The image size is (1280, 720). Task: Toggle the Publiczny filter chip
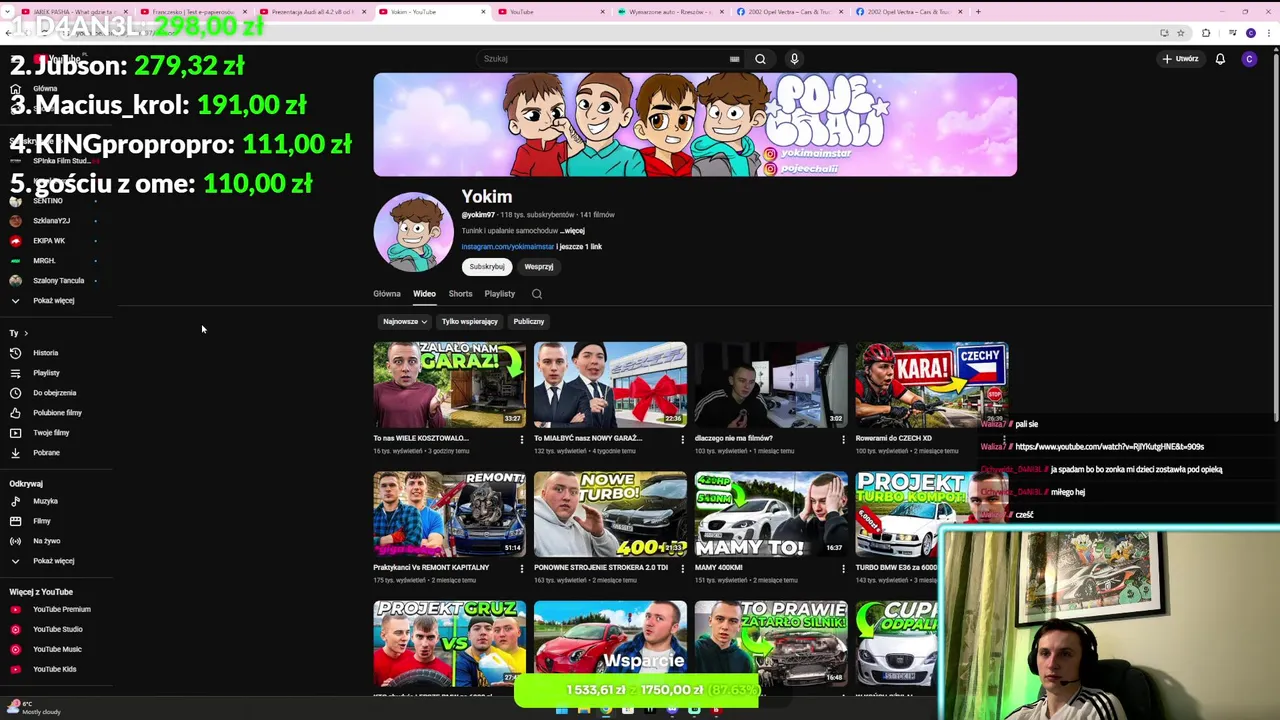pyautogui.click(x=529, y=322)
